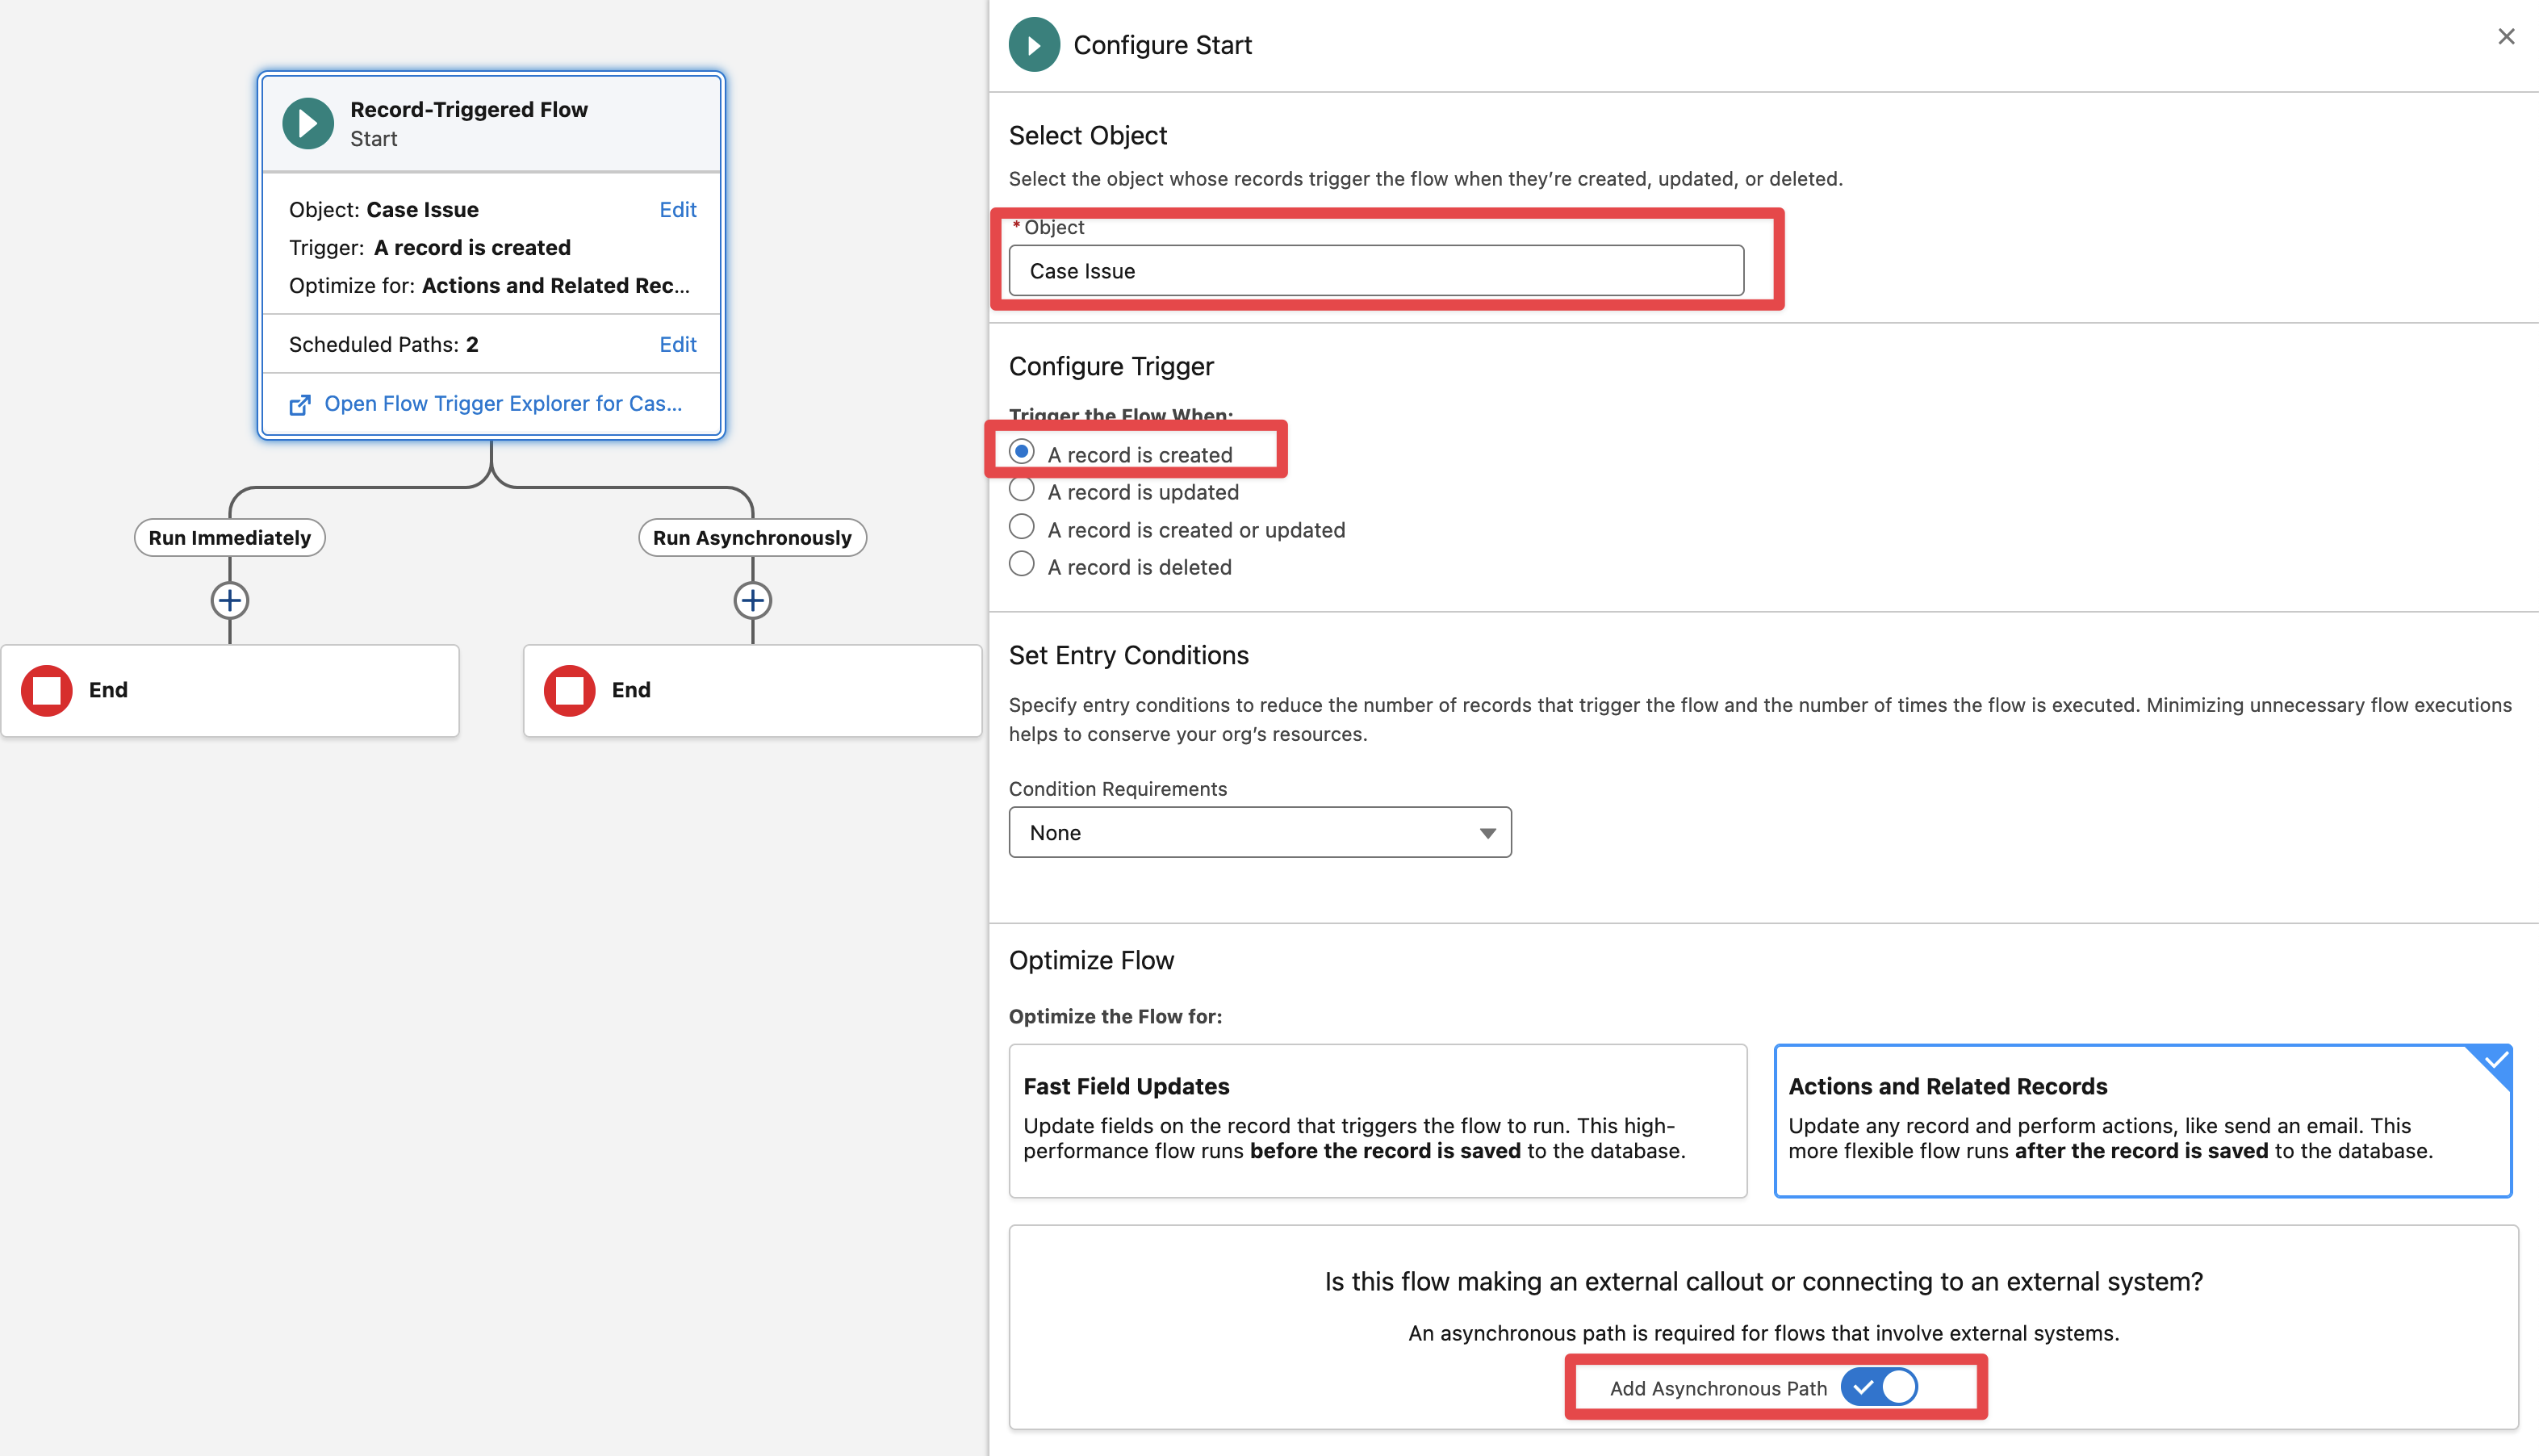Add element under Run Immediately path
The width and height of the screenshot is (2539, 1456).
click(x=230, y=601)
